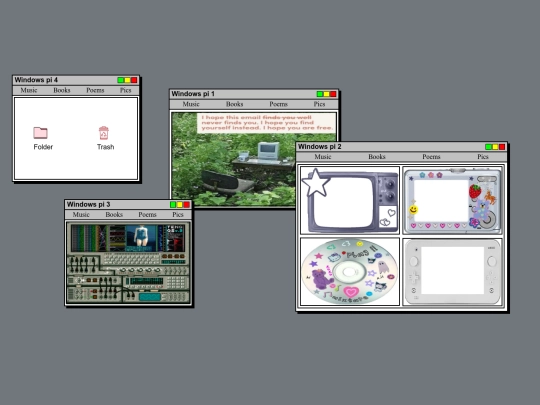
Task: Open the Trash icon in Windows pi 4
Action: click(x=104, y=133)
